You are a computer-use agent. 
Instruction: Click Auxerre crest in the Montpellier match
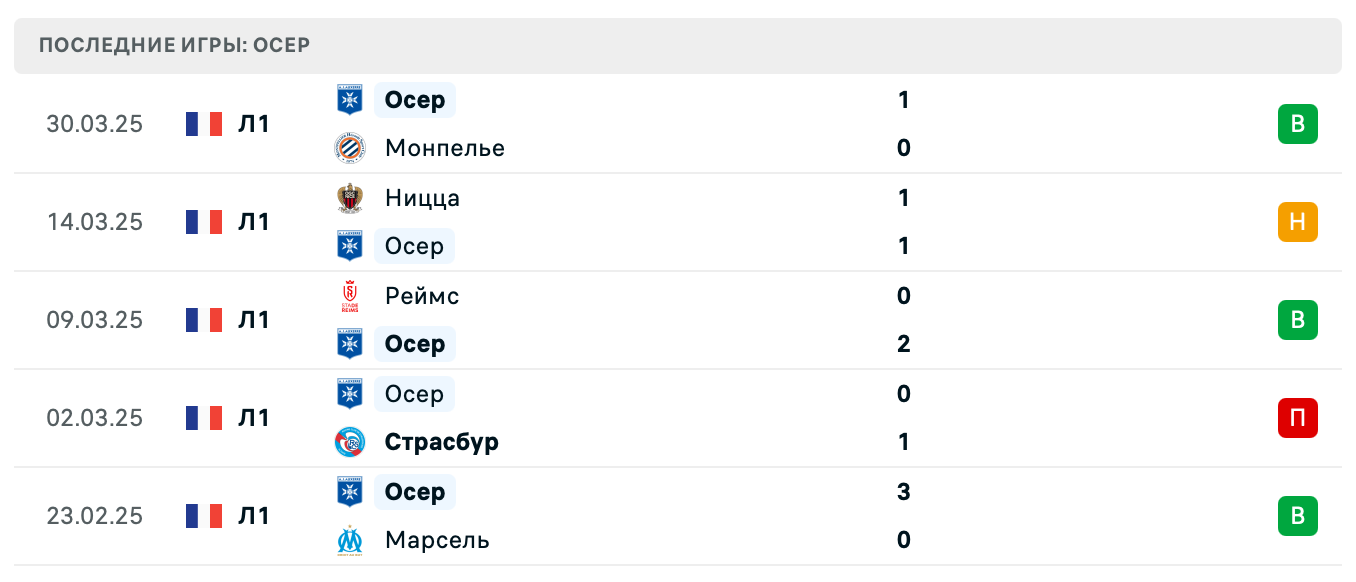350,100
